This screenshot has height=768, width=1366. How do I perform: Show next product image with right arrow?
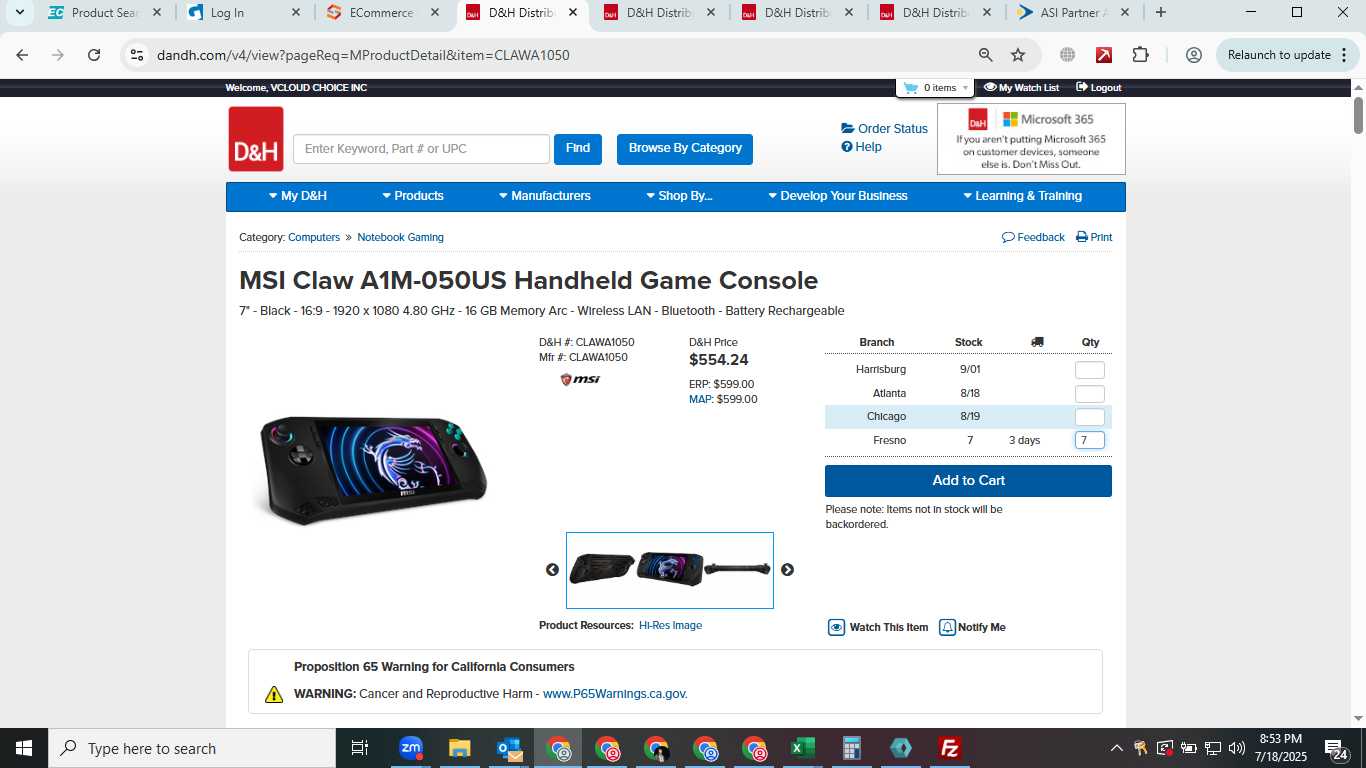click(x=787, y=570)
